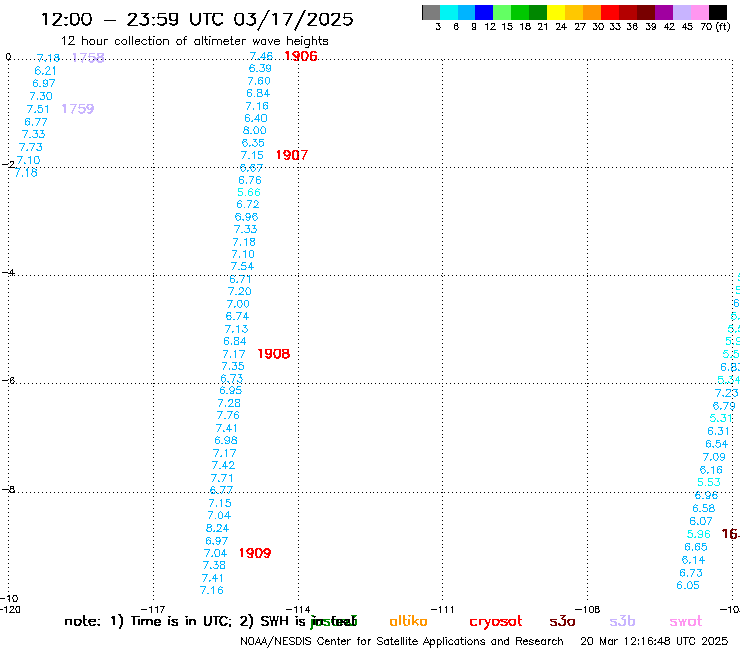Image resolution: width=740 pixels, height=650 pixels.
Task: Select the 7.60 wave height reading
Action: click(259, 81)
